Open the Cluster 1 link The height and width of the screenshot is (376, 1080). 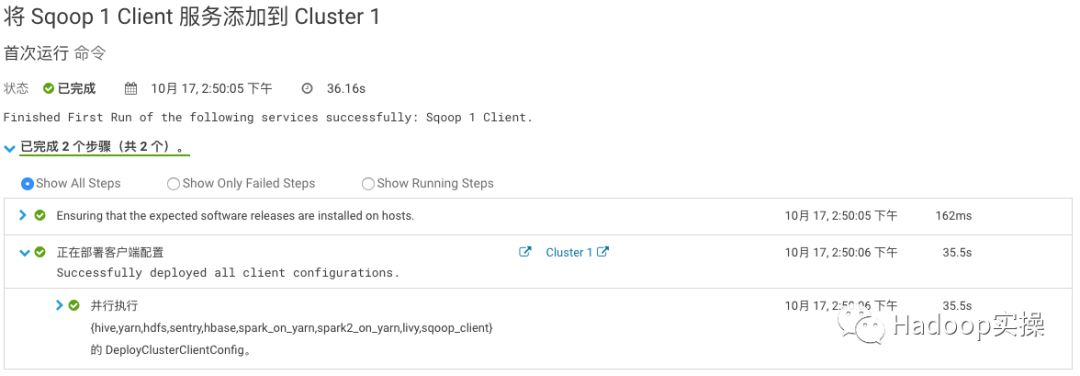(569, 253)
